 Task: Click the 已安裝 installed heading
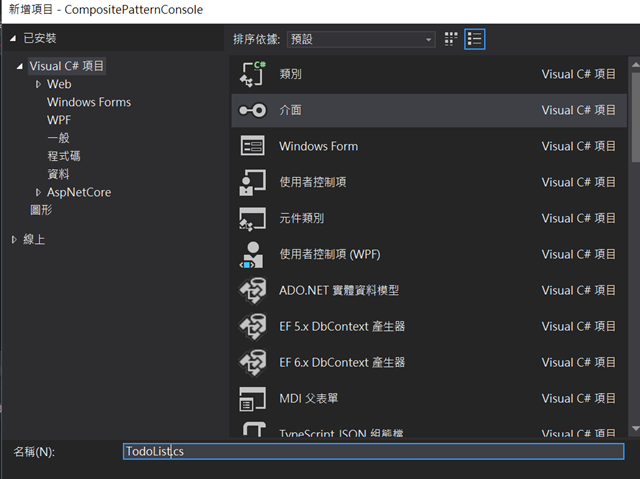point(40,38)
